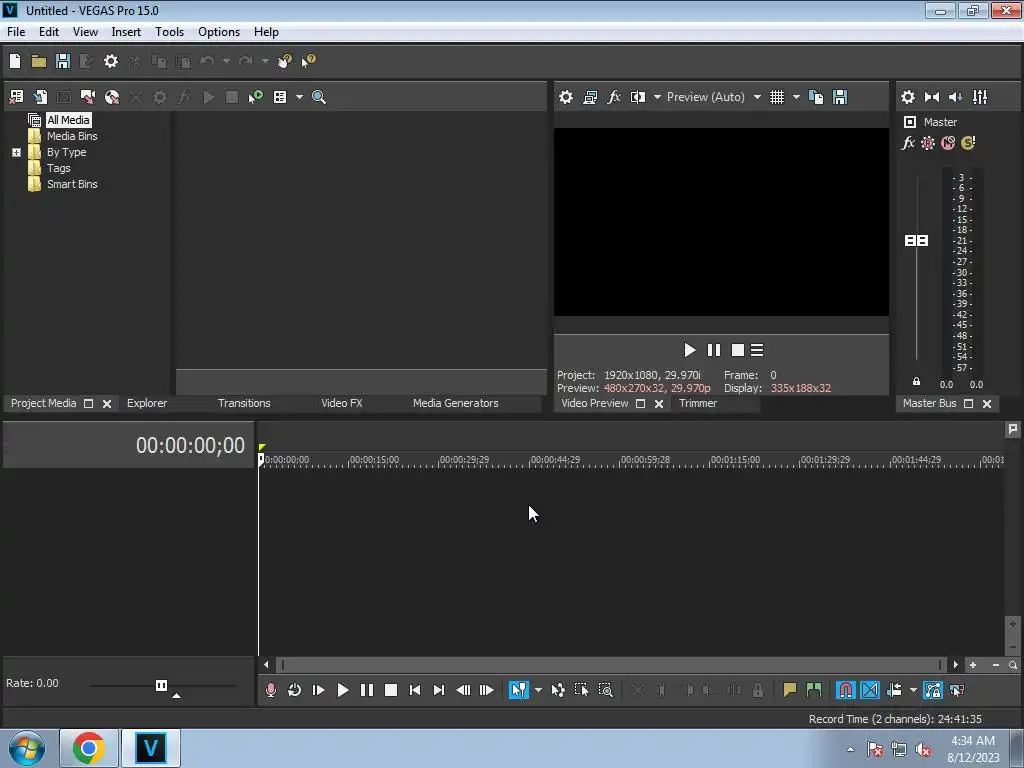1024x768 pixels.
Task: Toggle the Master fader channel lock
Action: point(916,381)
